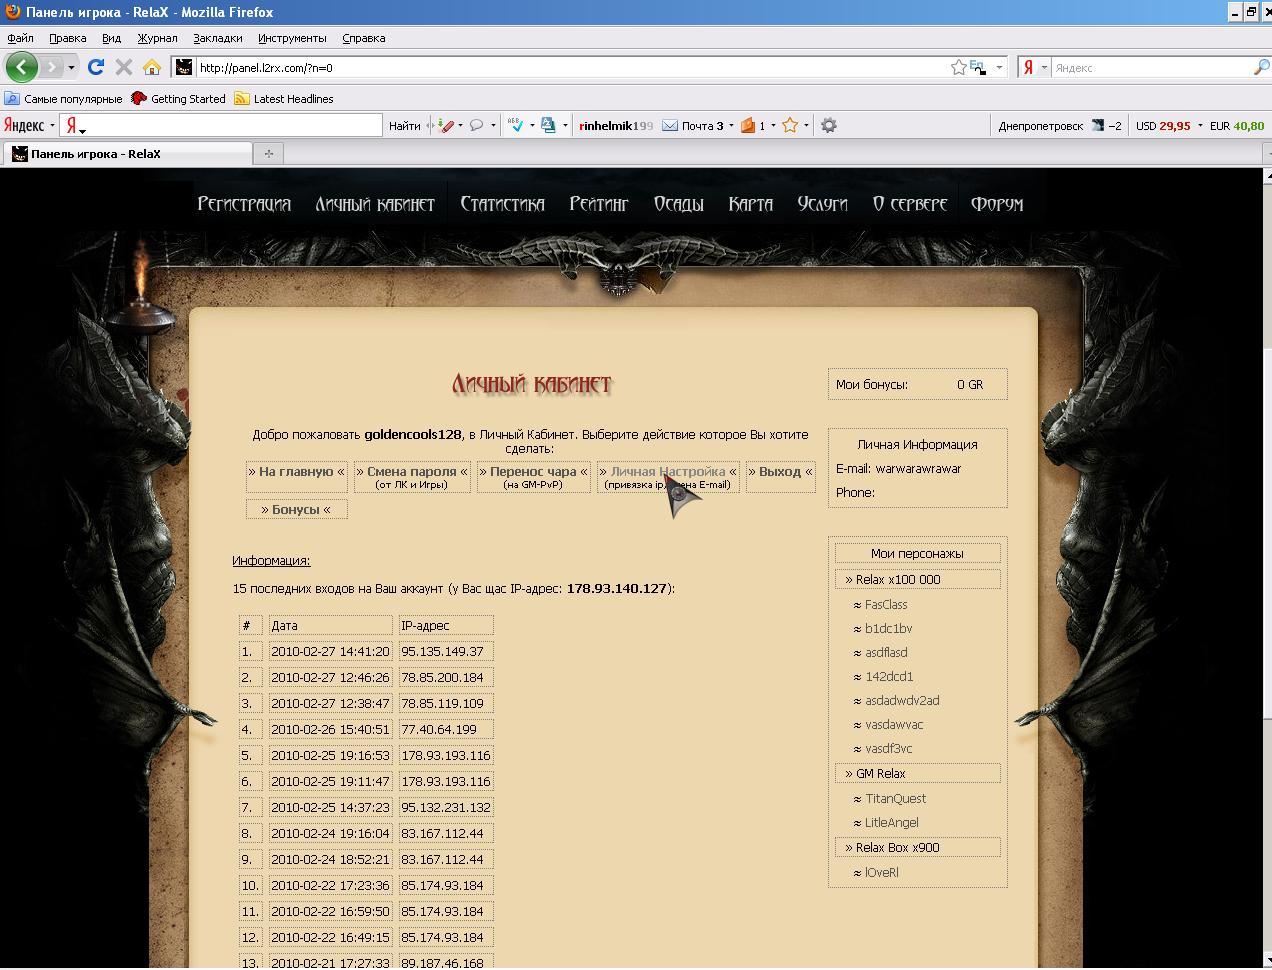Click the spell check icon on Yandex bar
This screenshot has height=970, width=1272.
click(x=516, y=125)
